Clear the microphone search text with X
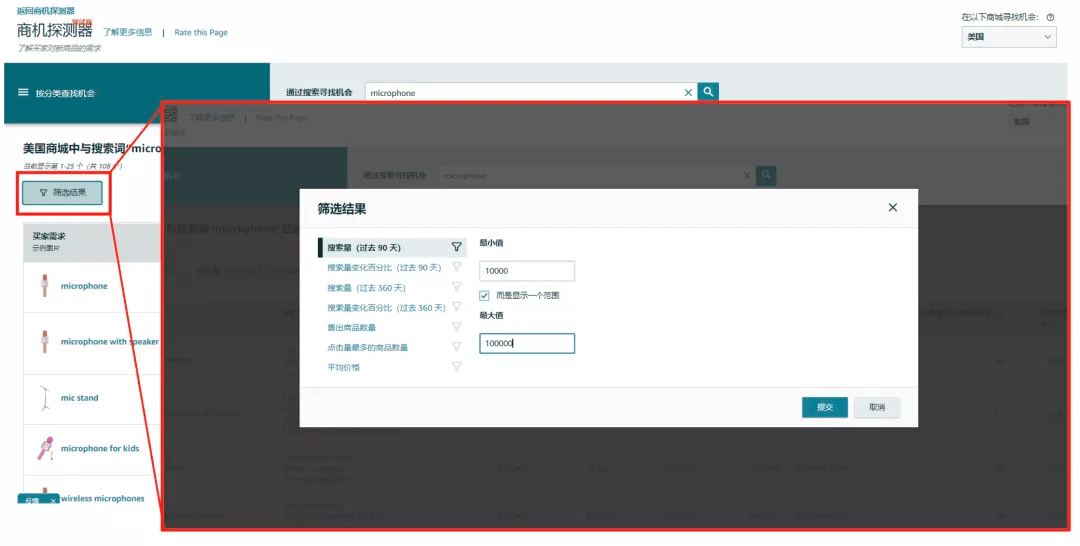Viewport: 1080px width, 546px height. tap(688, 92)
